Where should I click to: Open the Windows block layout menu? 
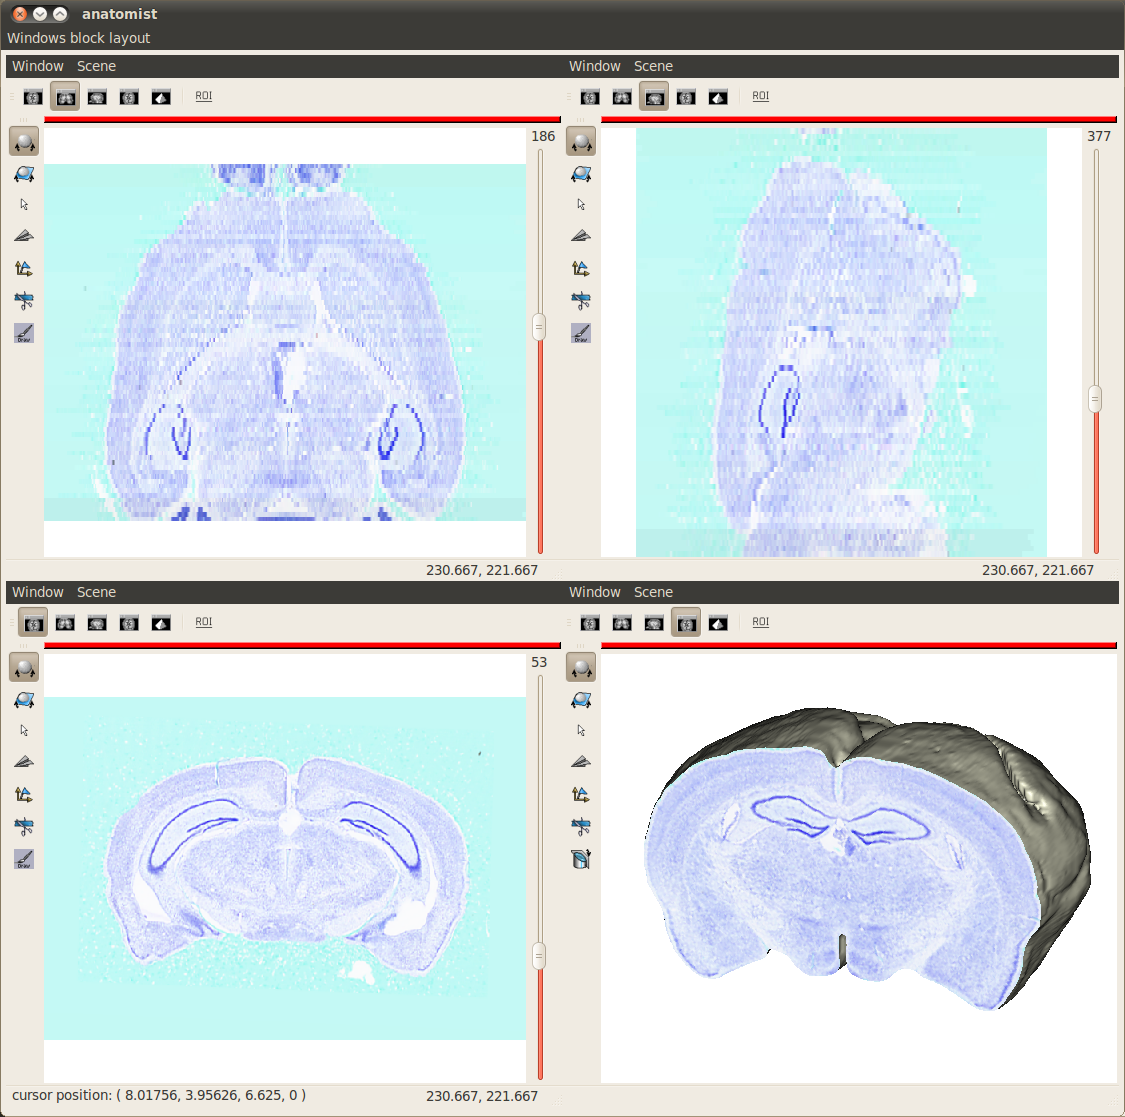coord(78,38)
